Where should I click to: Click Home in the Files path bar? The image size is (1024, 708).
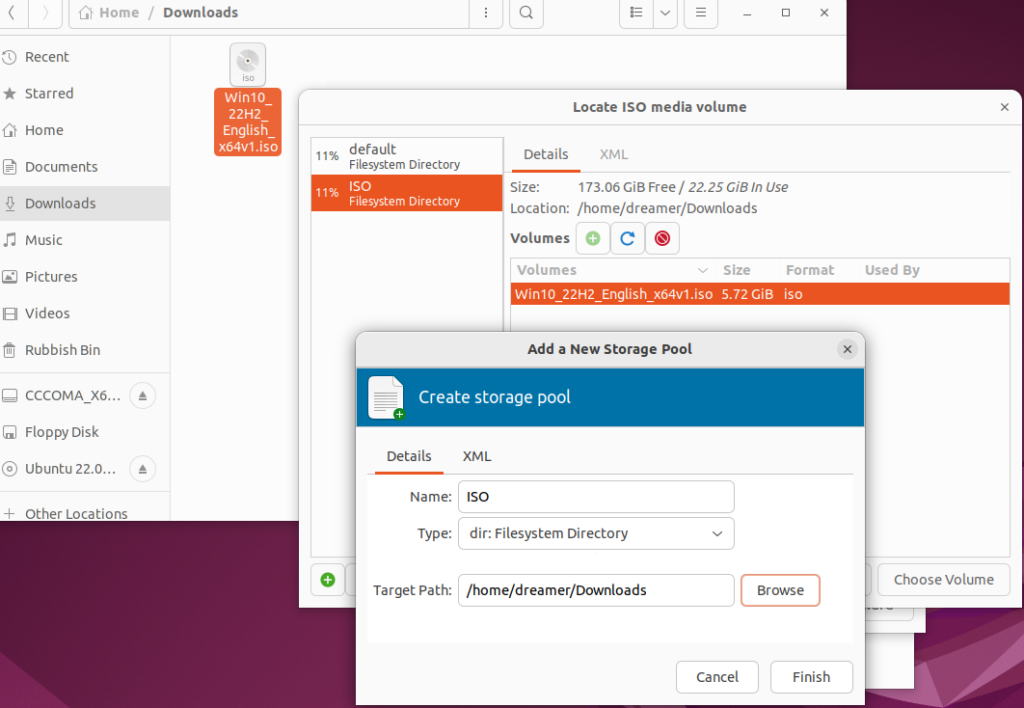pyautogui.click(x=109, y=12)
